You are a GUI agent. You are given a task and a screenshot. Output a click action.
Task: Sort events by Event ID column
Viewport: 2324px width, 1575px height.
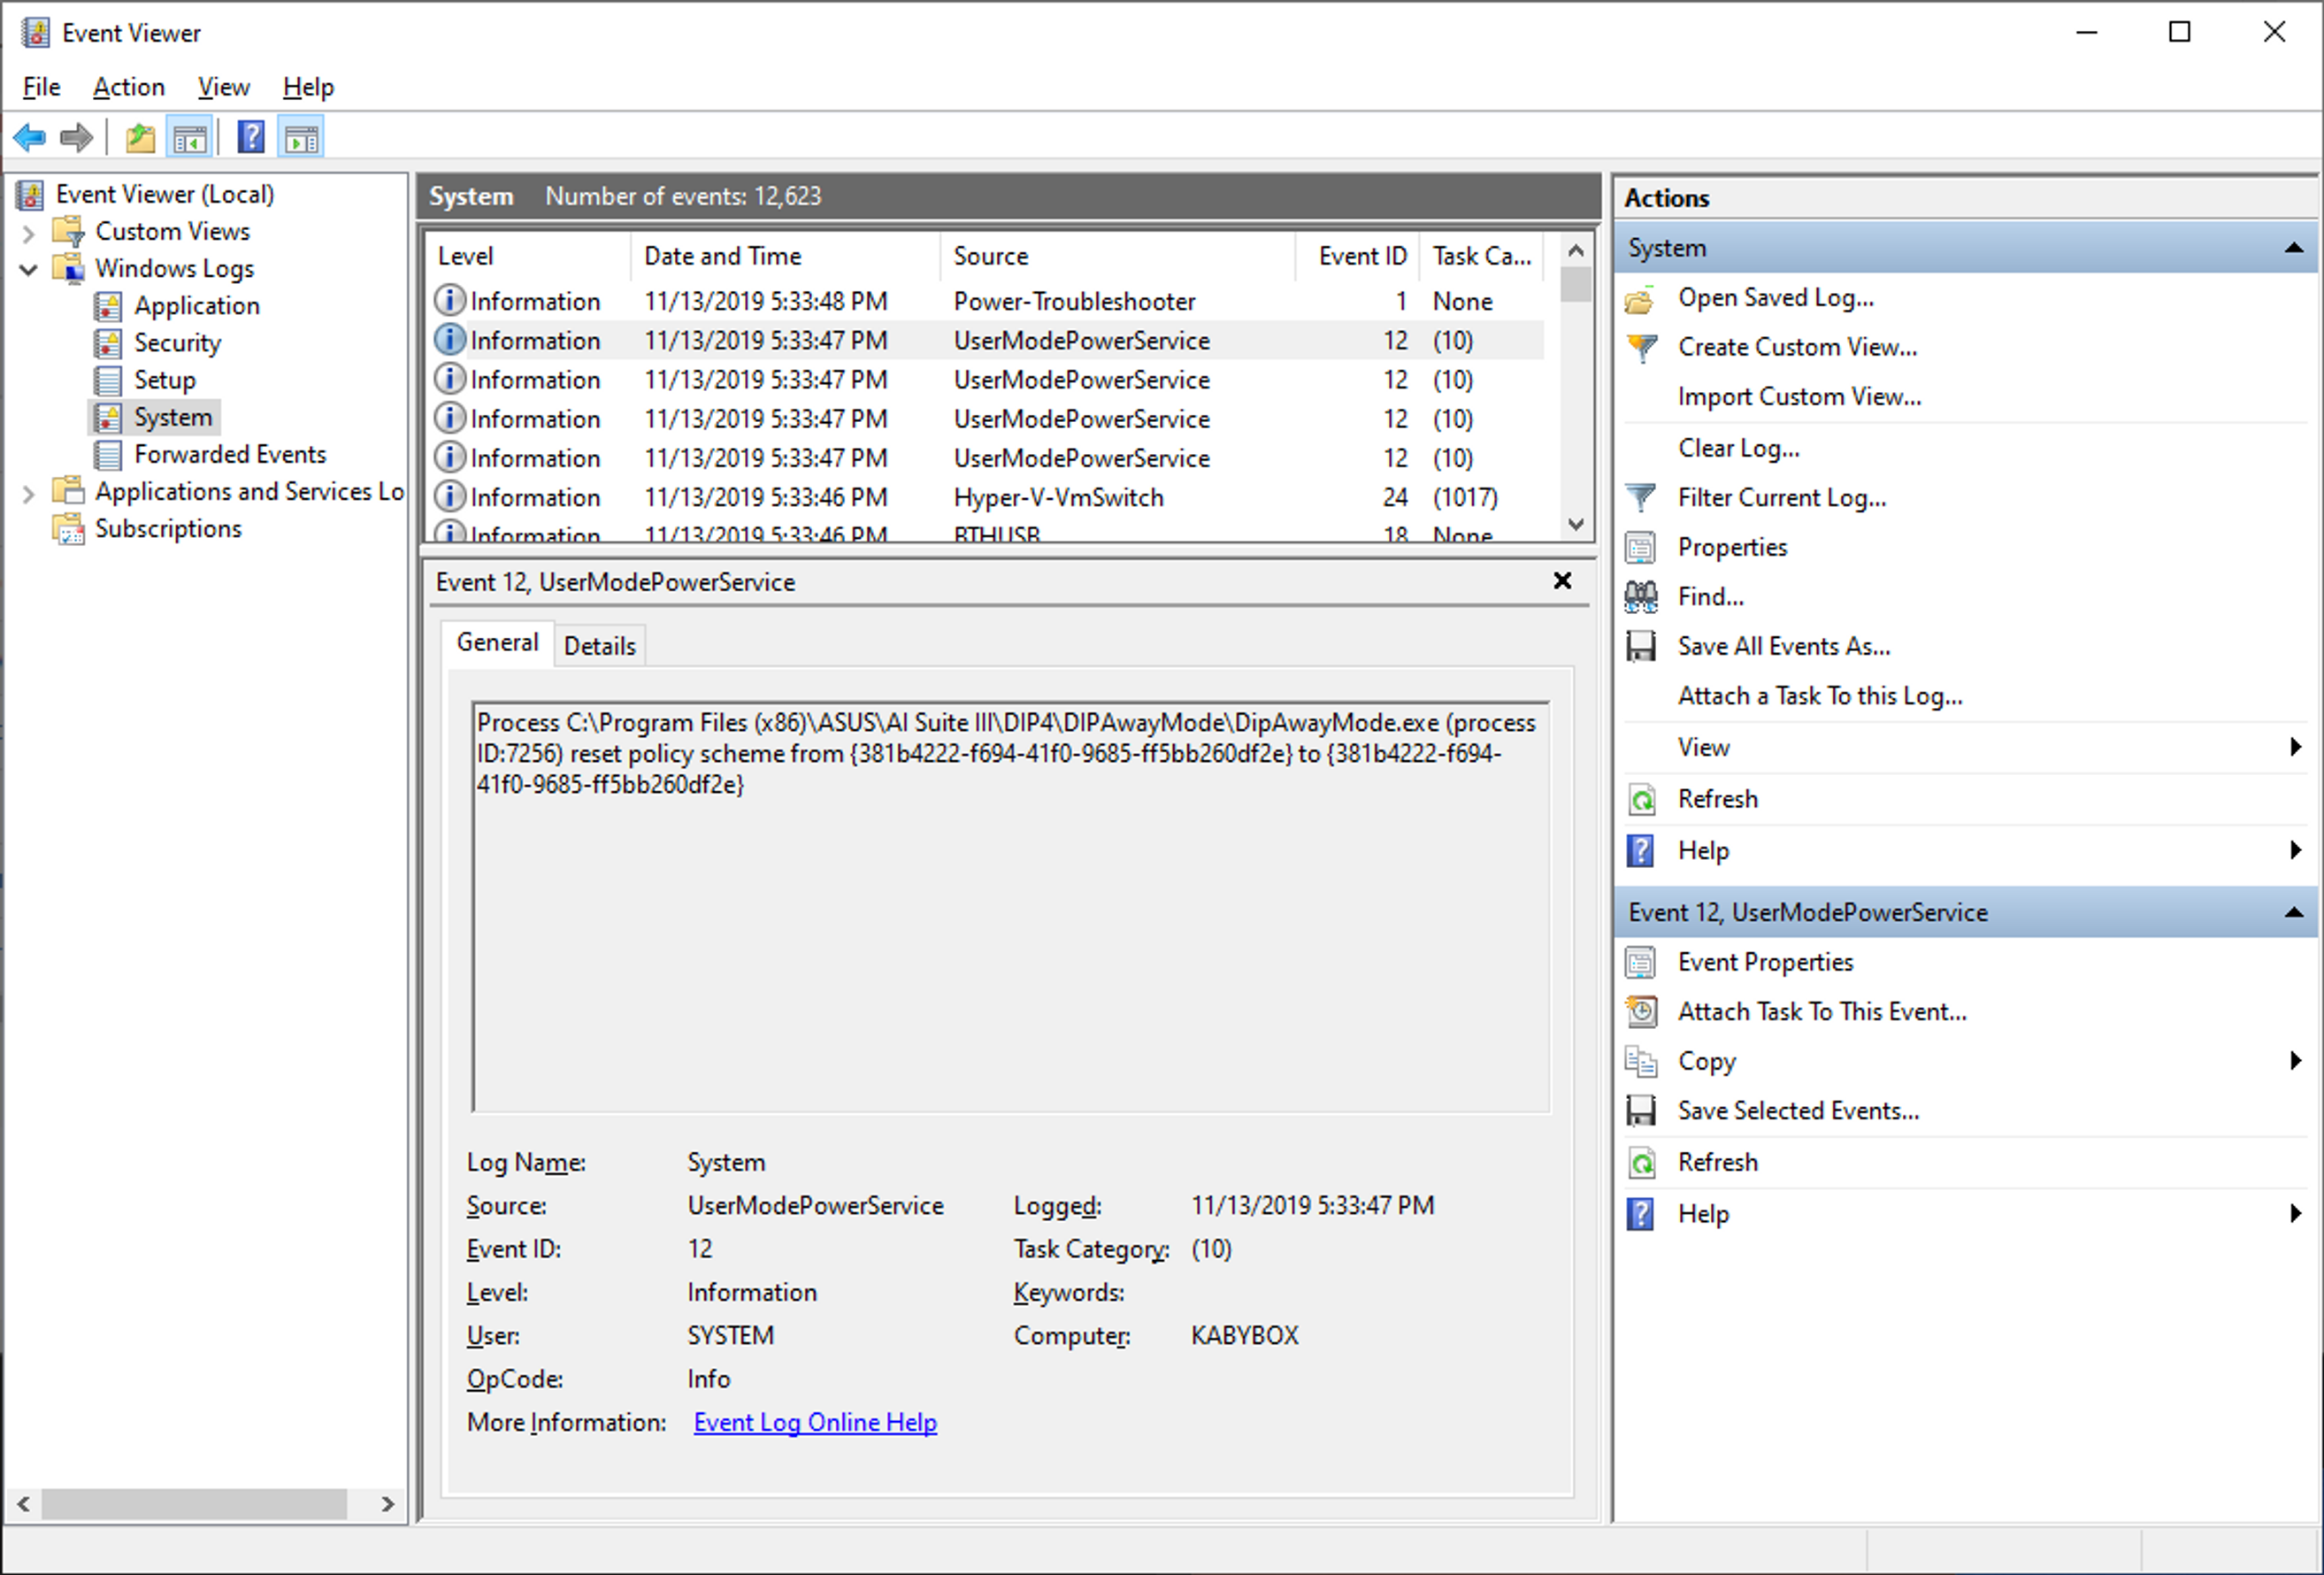(x=1356, y=256)
